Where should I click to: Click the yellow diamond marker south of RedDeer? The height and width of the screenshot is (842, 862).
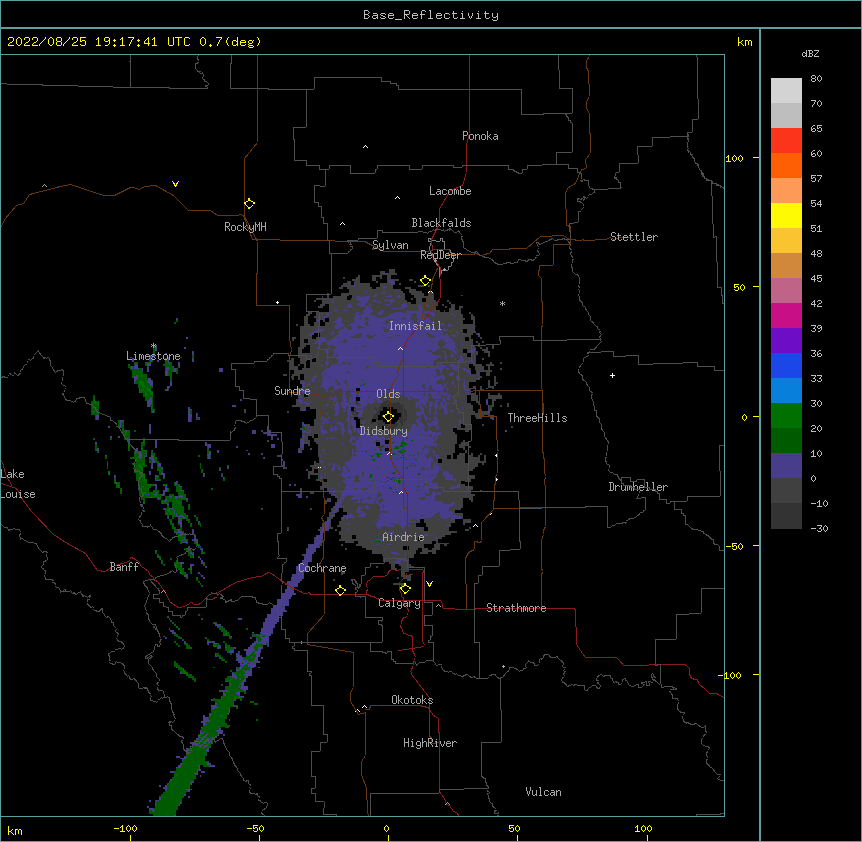(426, 281)
